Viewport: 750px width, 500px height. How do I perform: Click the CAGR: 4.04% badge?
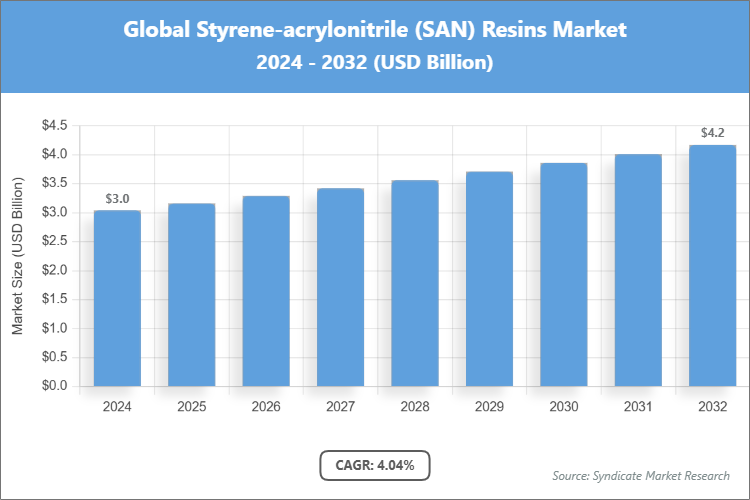(x=375, y=465)
